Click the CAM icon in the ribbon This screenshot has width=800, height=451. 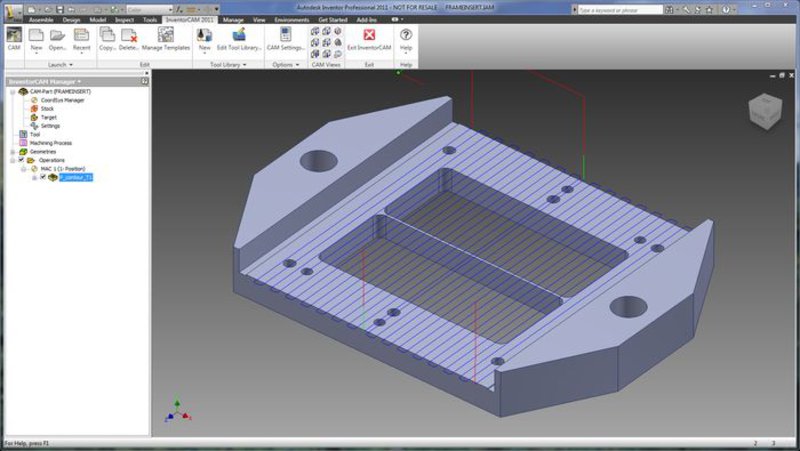pyautogui.click(x=14, y=36)
